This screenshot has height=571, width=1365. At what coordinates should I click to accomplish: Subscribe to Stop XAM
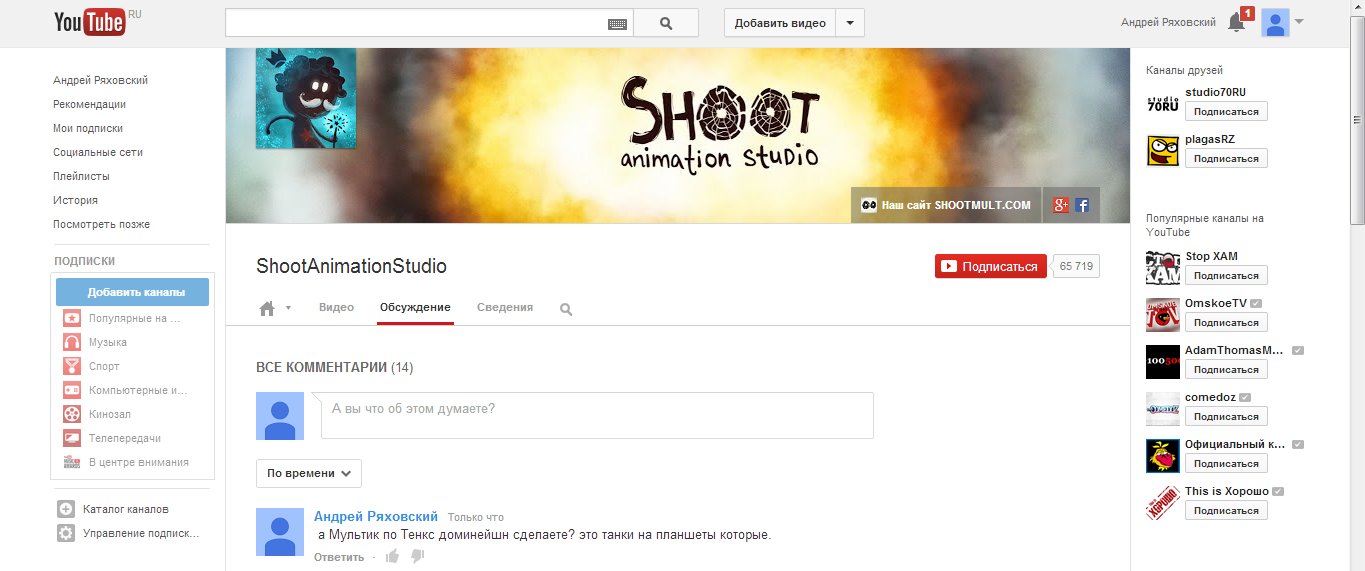[x=1226, y=275]
